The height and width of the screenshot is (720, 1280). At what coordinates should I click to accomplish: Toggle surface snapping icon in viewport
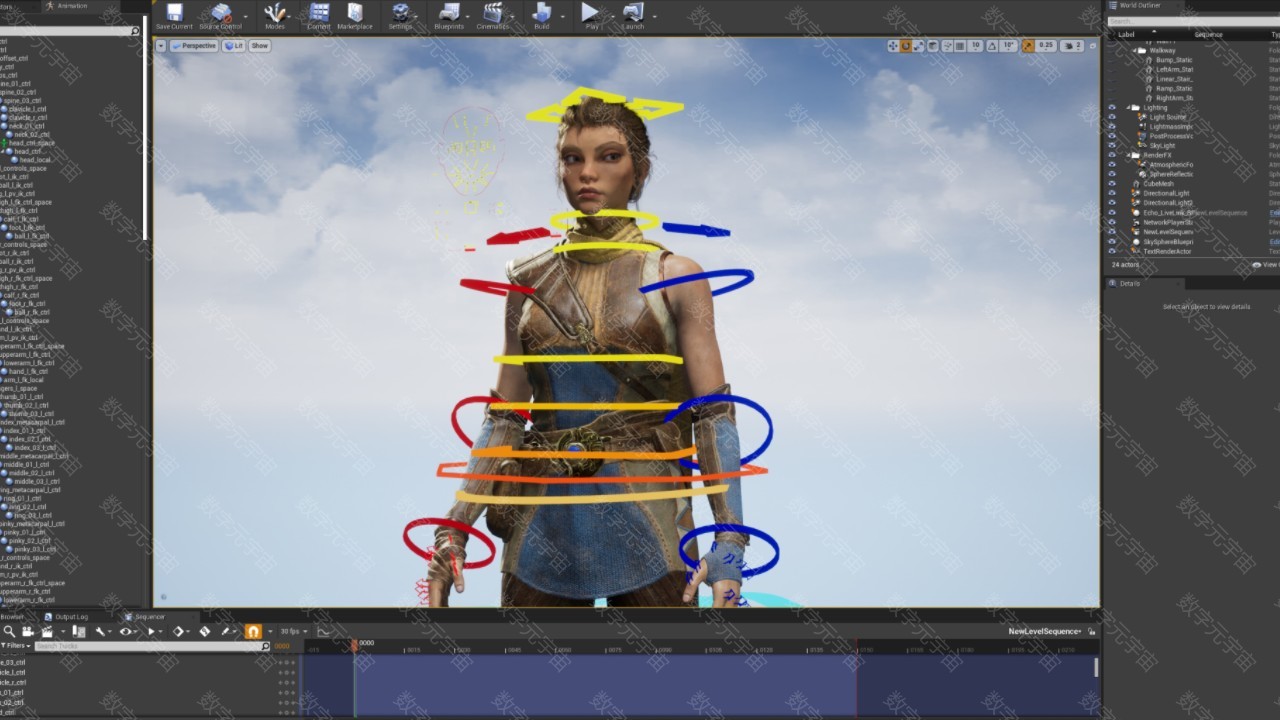947,46
